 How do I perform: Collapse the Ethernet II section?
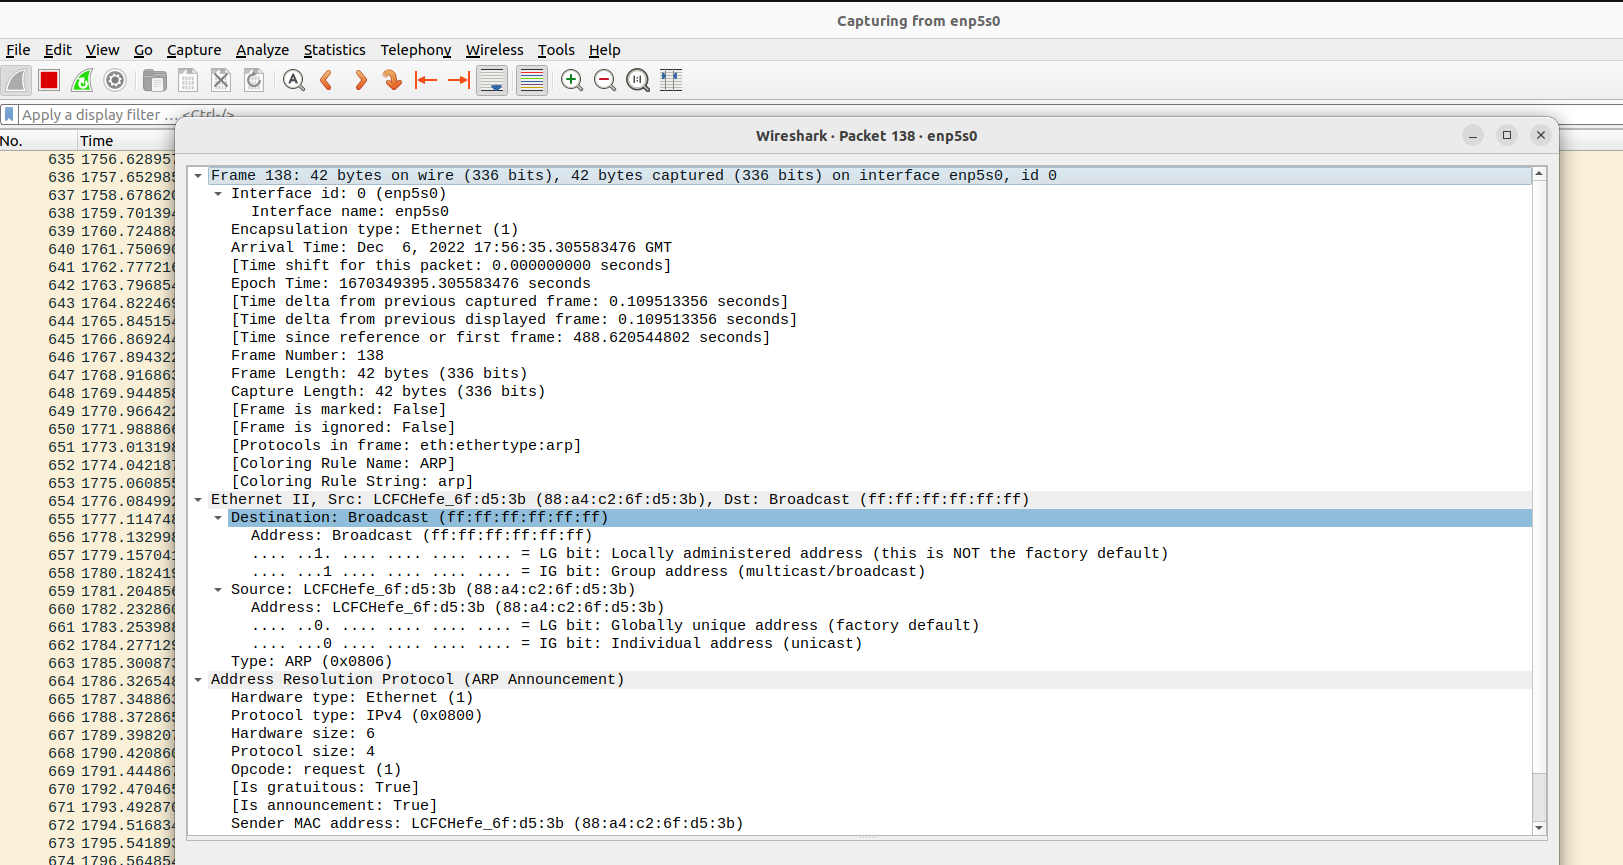click(x=198, y=500)
